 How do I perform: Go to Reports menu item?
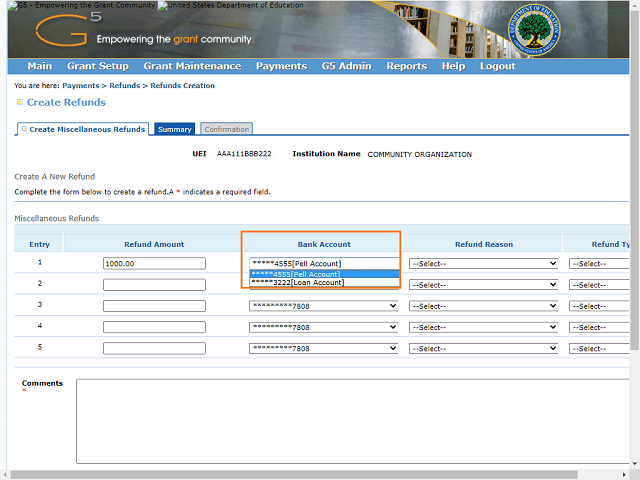(x=406, y=66)
